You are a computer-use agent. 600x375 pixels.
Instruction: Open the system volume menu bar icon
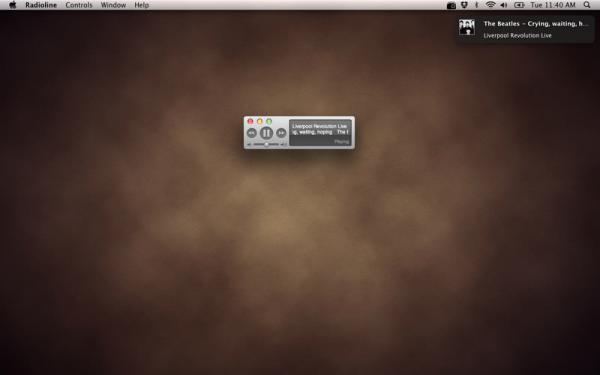(x=504, y=5)
